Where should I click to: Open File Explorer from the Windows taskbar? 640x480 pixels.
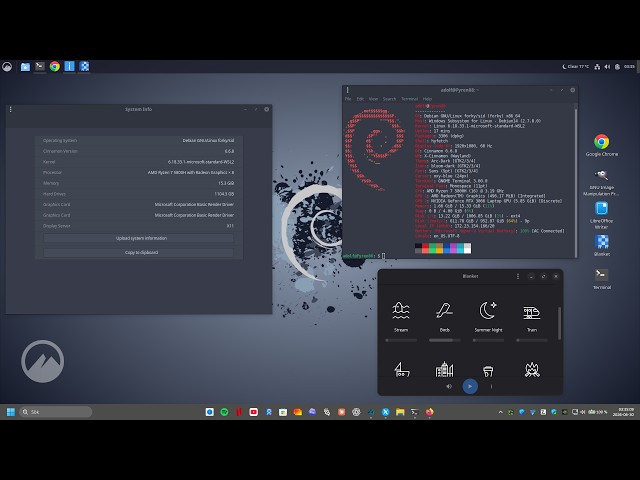(400, 412)
